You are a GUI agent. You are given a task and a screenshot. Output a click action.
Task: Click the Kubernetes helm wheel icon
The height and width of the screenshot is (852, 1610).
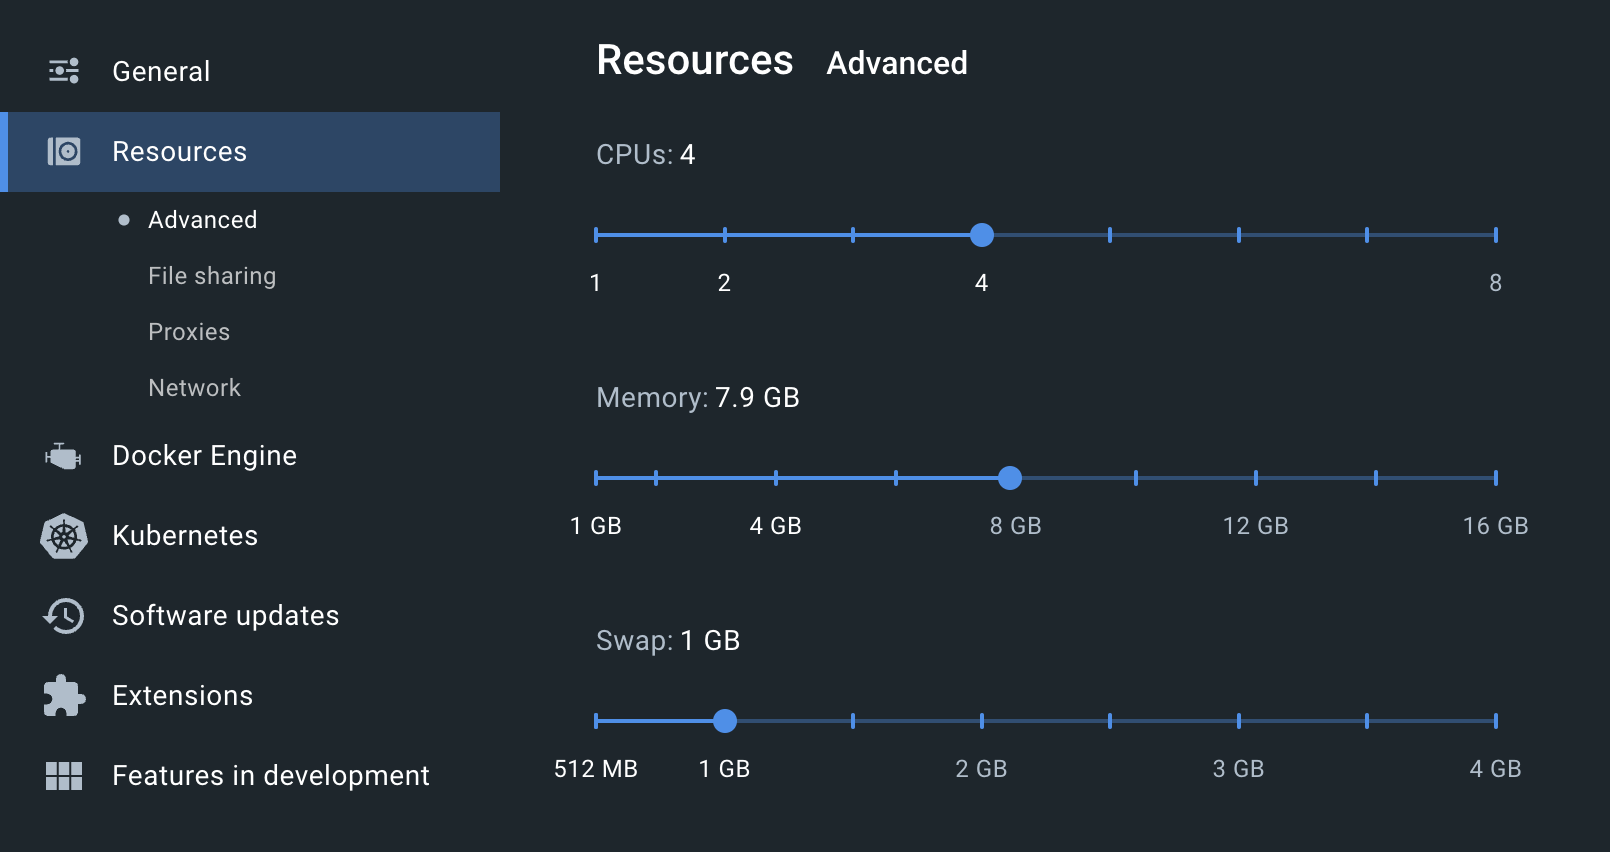click(x=64, y=536)
